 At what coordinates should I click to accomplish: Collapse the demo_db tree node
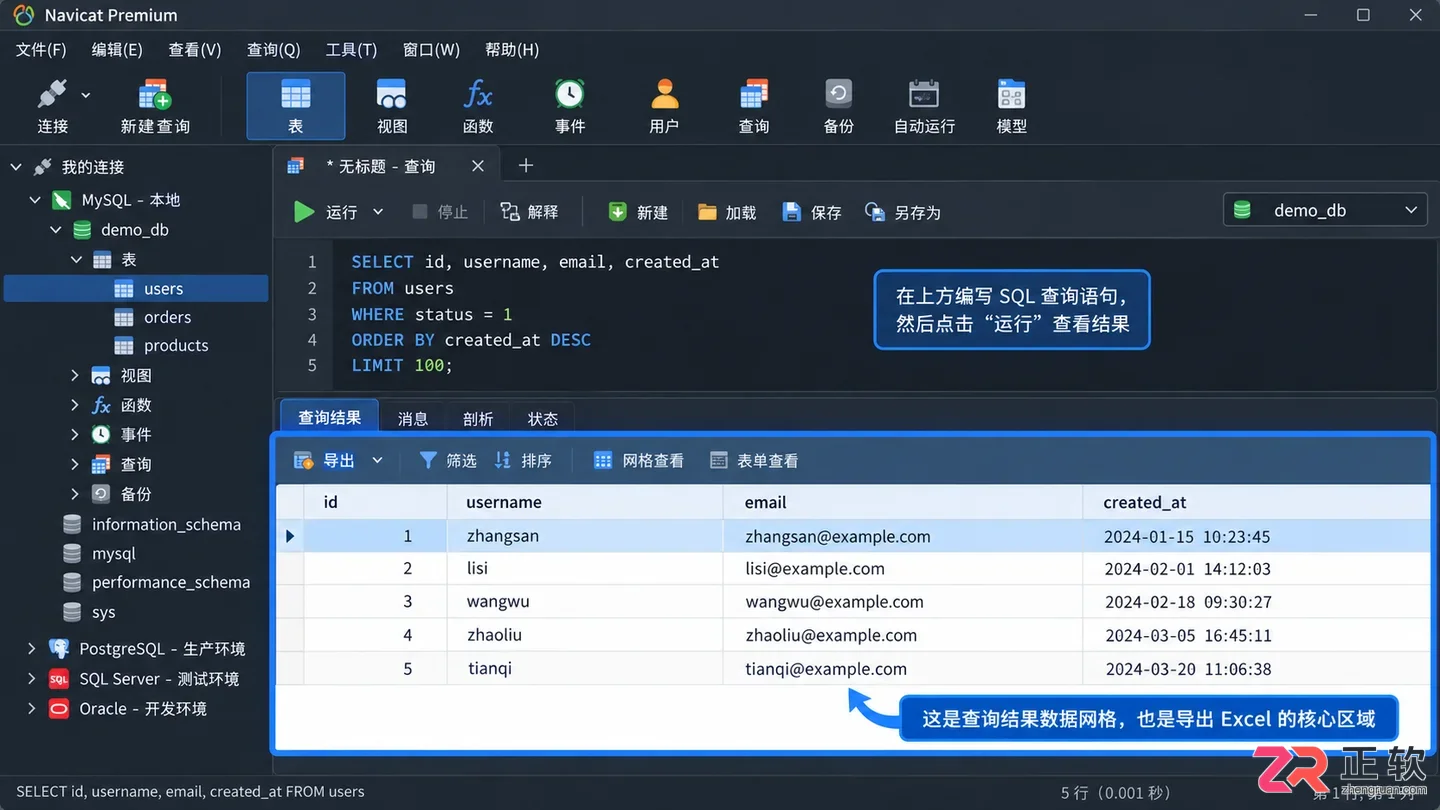pyautogui.click(x=56, y=230)
